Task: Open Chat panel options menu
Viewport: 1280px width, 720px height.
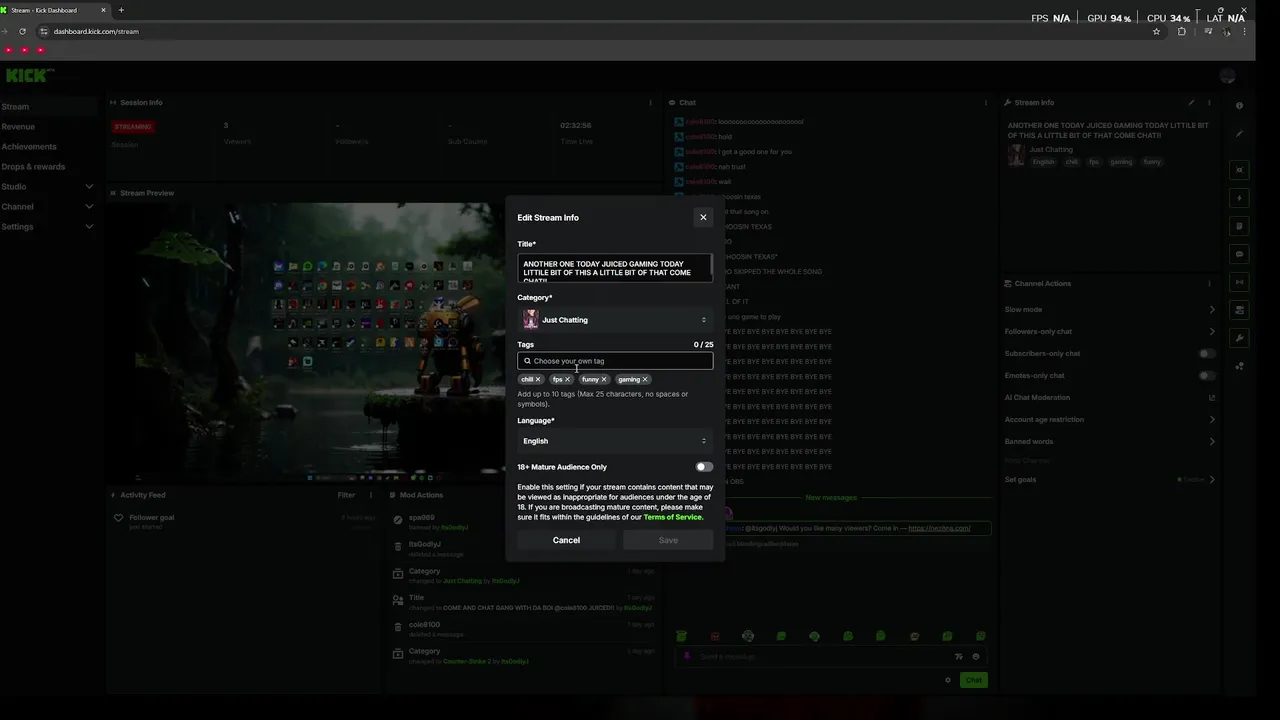Action: (x=986, y=102)
